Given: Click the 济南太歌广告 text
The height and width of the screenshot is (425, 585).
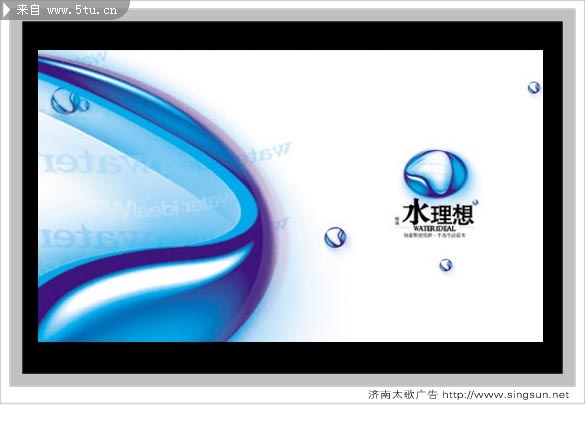Looking at the screenshot, I should (402, 394).
